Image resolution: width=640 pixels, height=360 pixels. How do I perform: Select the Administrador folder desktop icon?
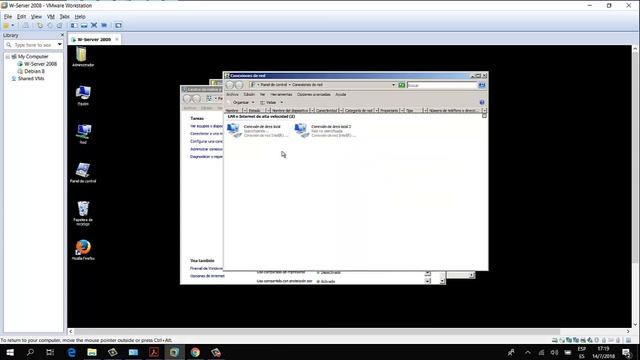point(83,57)
